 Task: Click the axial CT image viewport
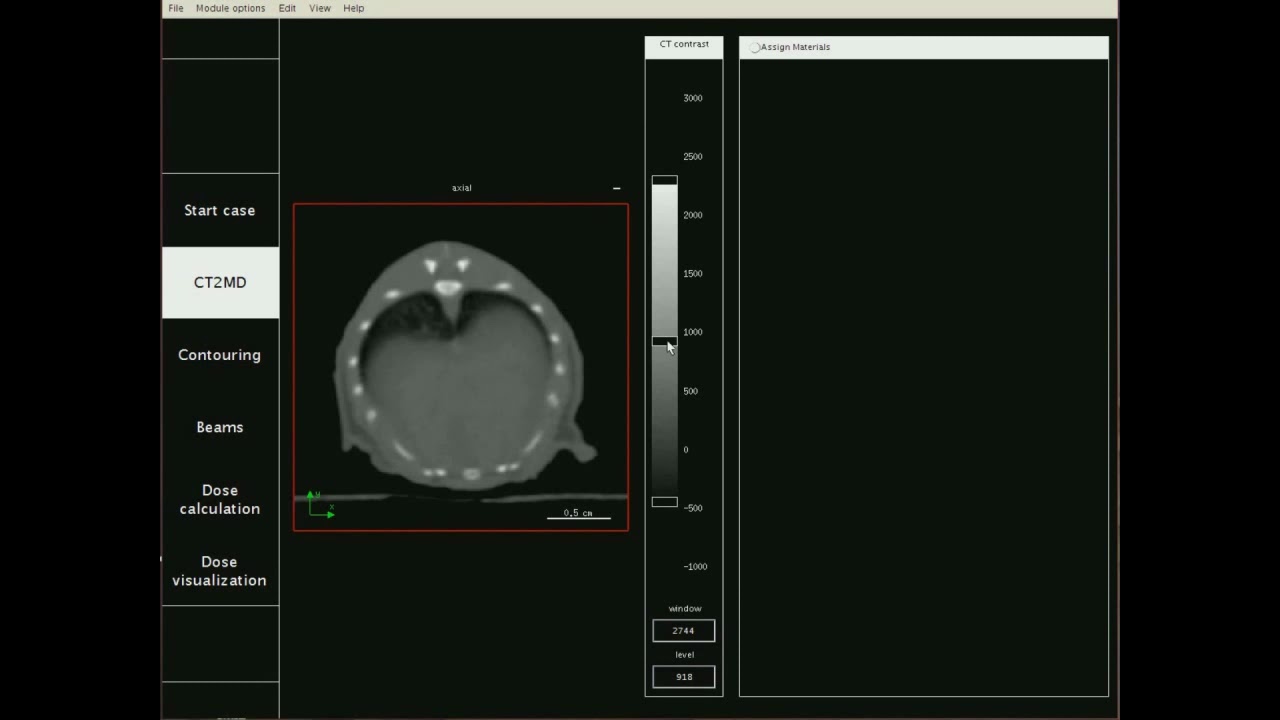[x=461, y=367]
